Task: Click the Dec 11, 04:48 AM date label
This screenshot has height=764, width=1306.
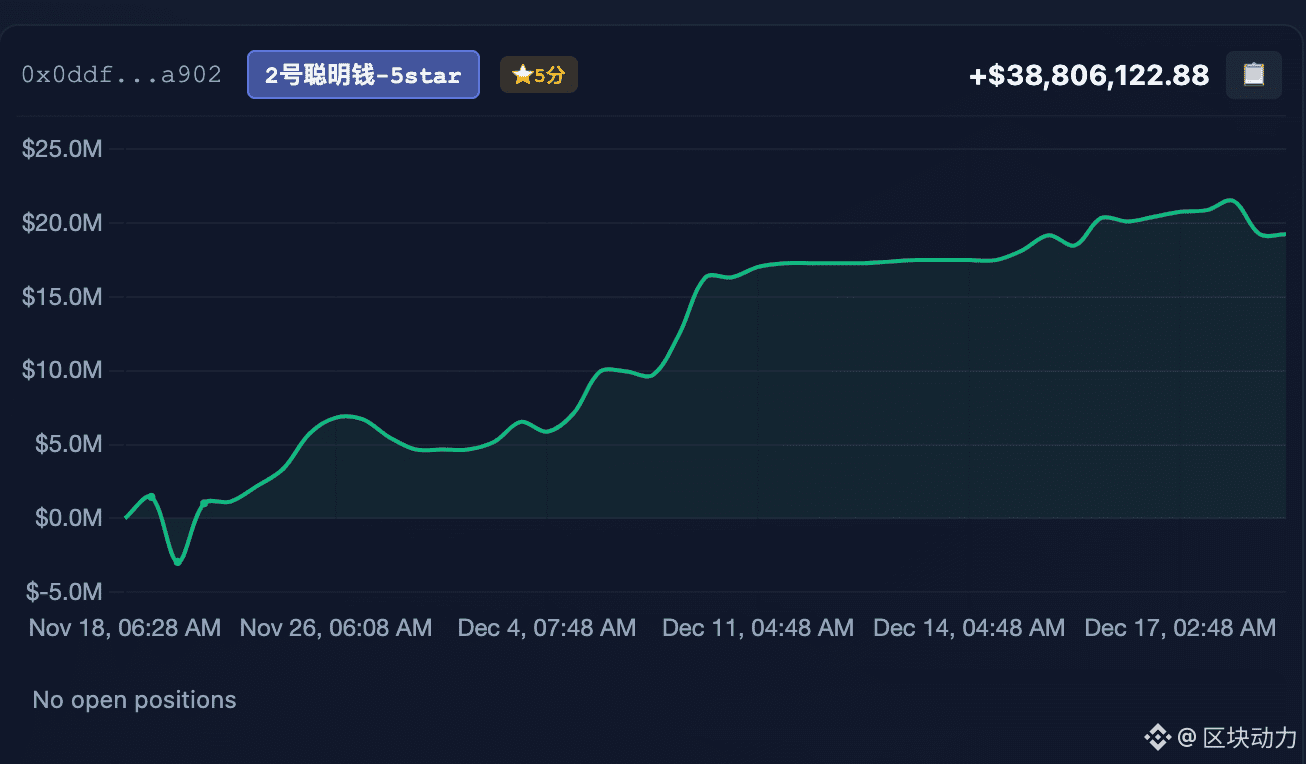Action: pos(758,628)
